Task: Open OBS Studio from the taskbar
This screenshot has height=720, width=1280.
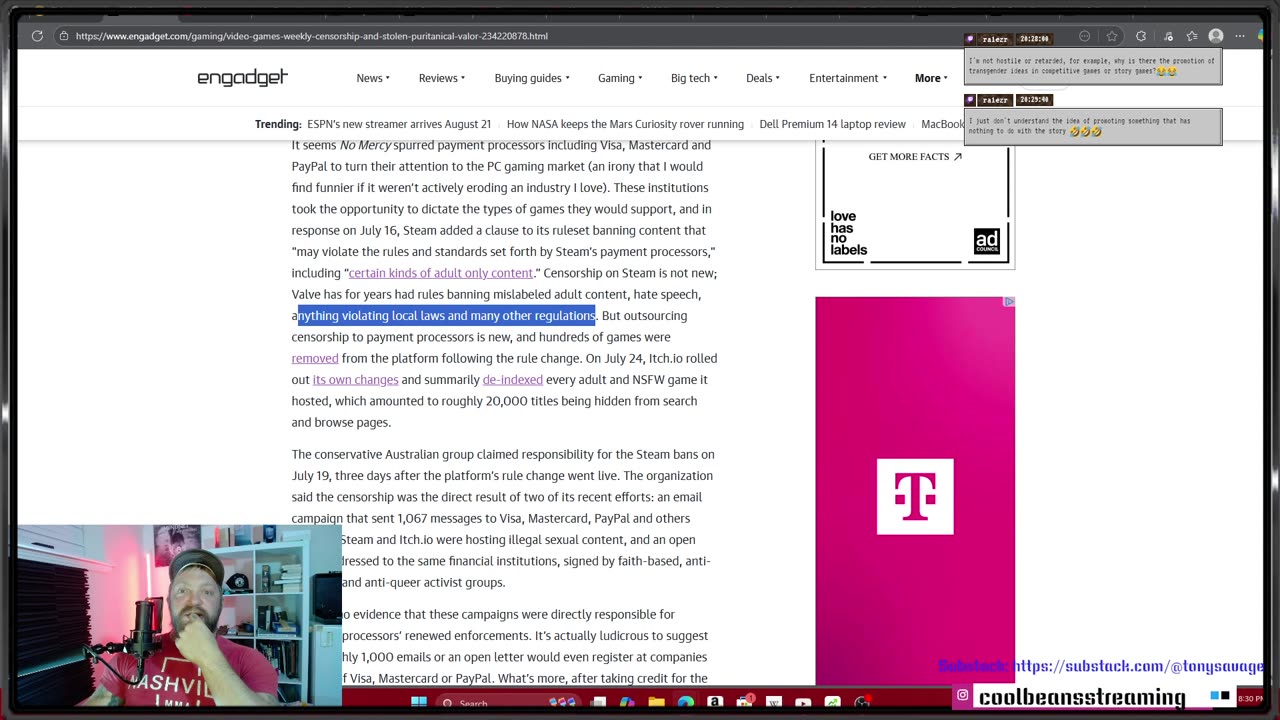Action: click(x=863, y=702)
